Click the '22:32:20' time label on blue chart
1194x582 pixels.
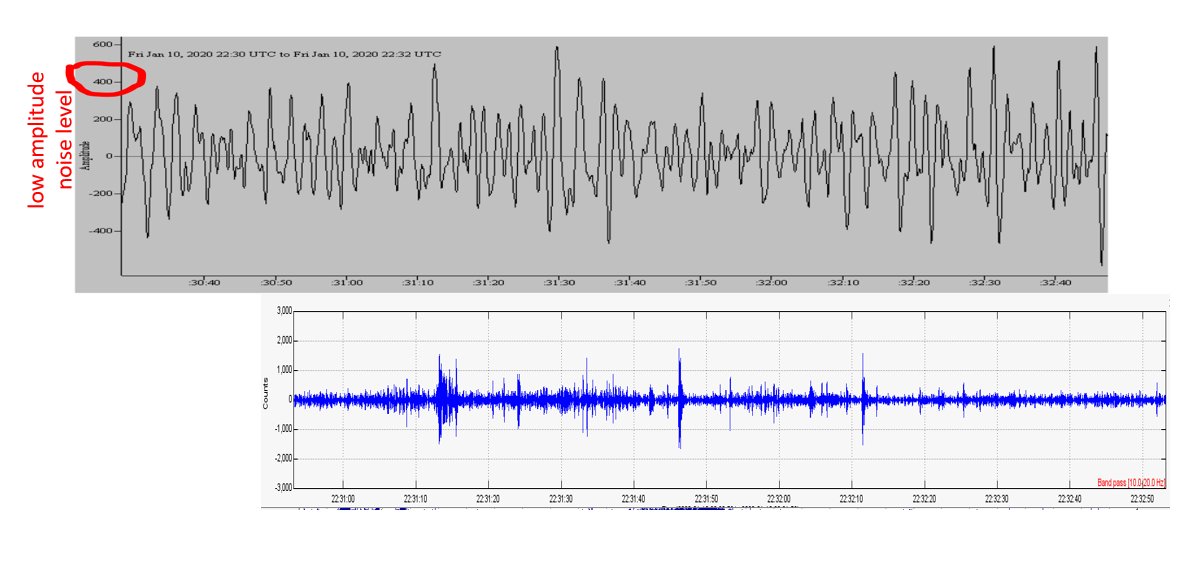tap(924, 499)
